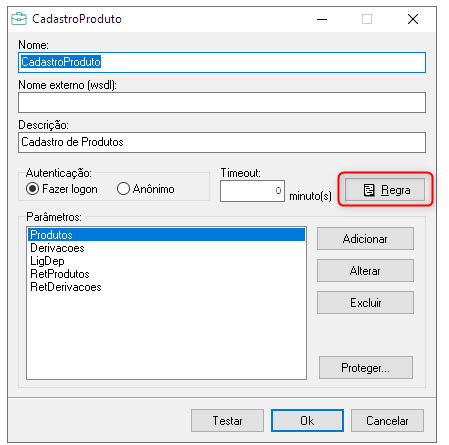Click the briefcase icon in title bar

coord(19,19)
